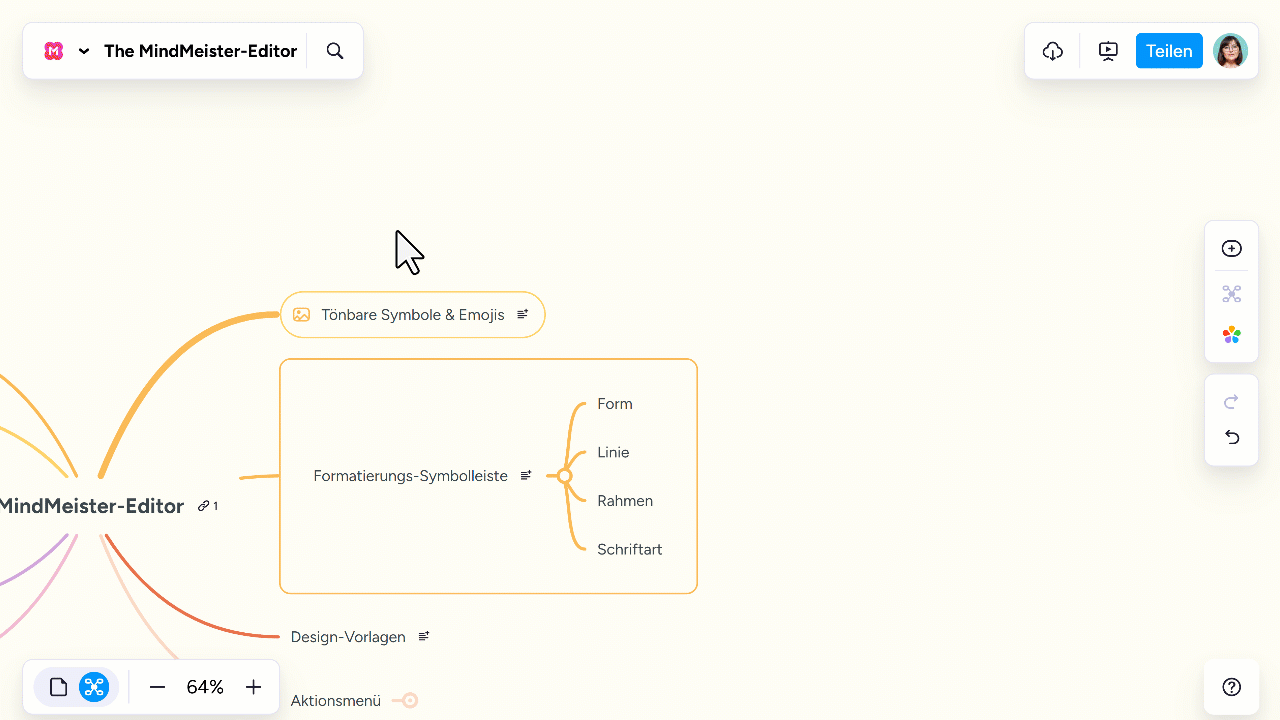
Task: Select the Design-Vorlagen node
Action: coord(348,637)
